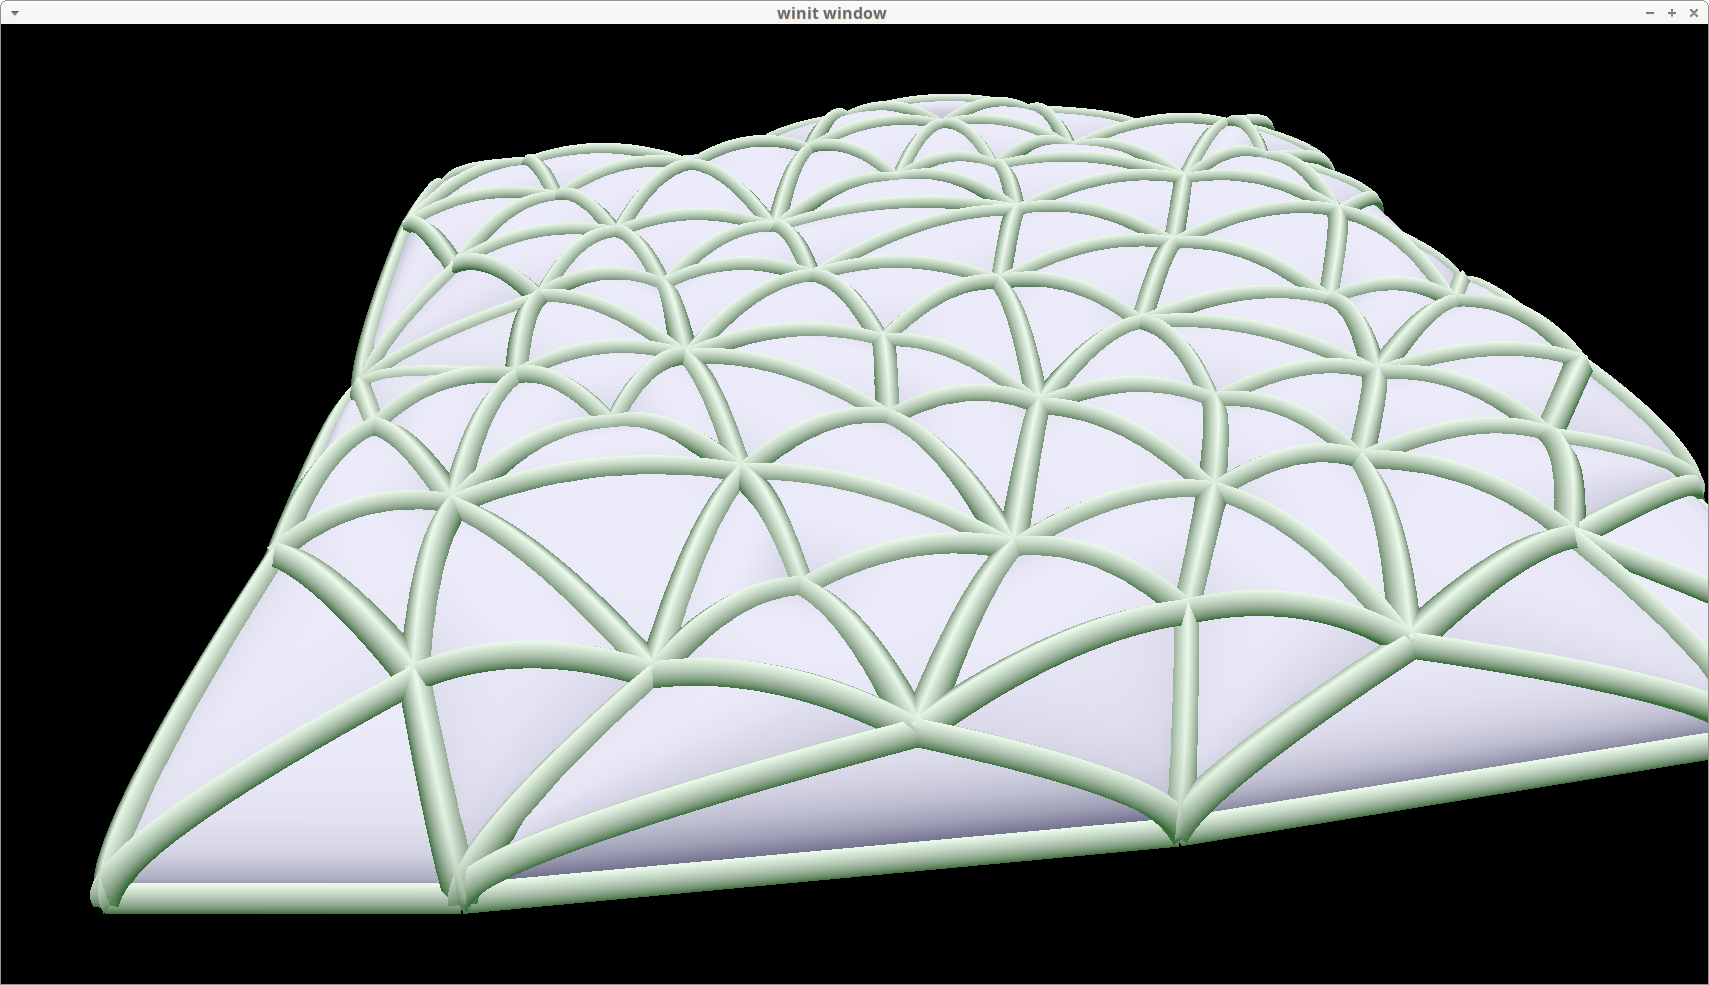This screenshot has height=985, width=1709.
Task: Click the mesh's far-left back corner
Action: click(x=432, y=186)
